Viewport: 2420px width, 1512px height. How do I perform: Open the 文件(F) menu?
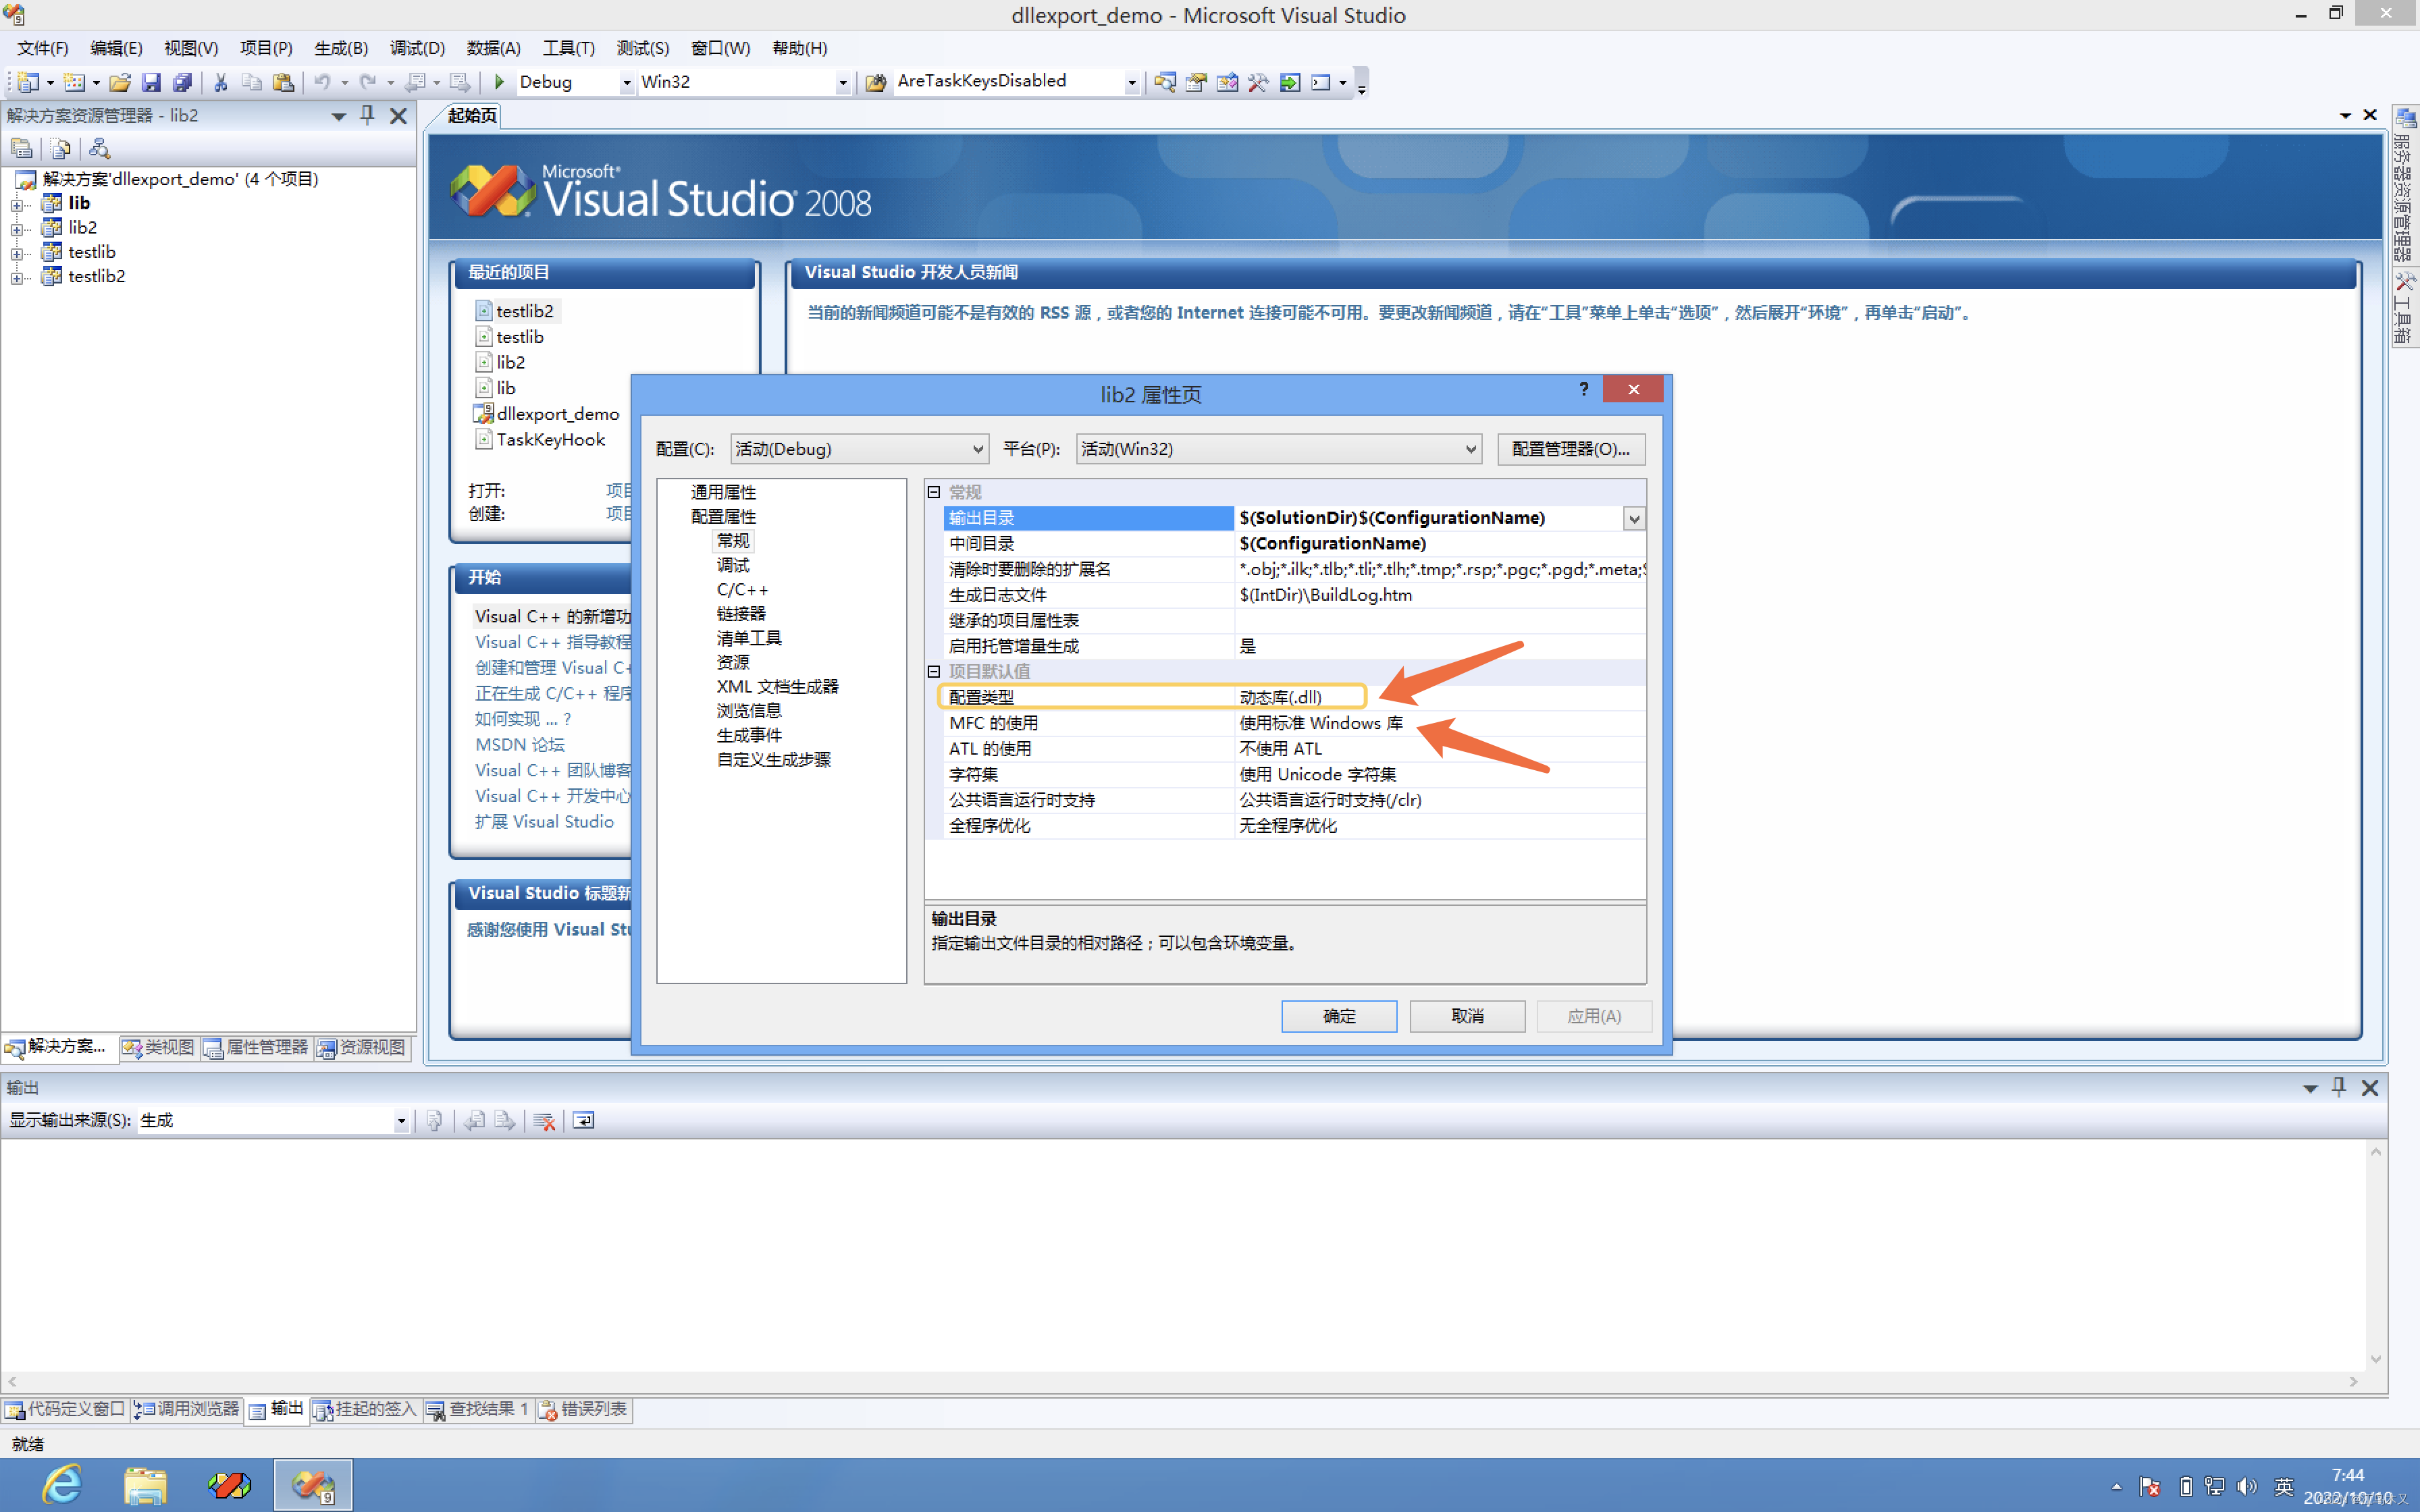click(x=42, y=48)
